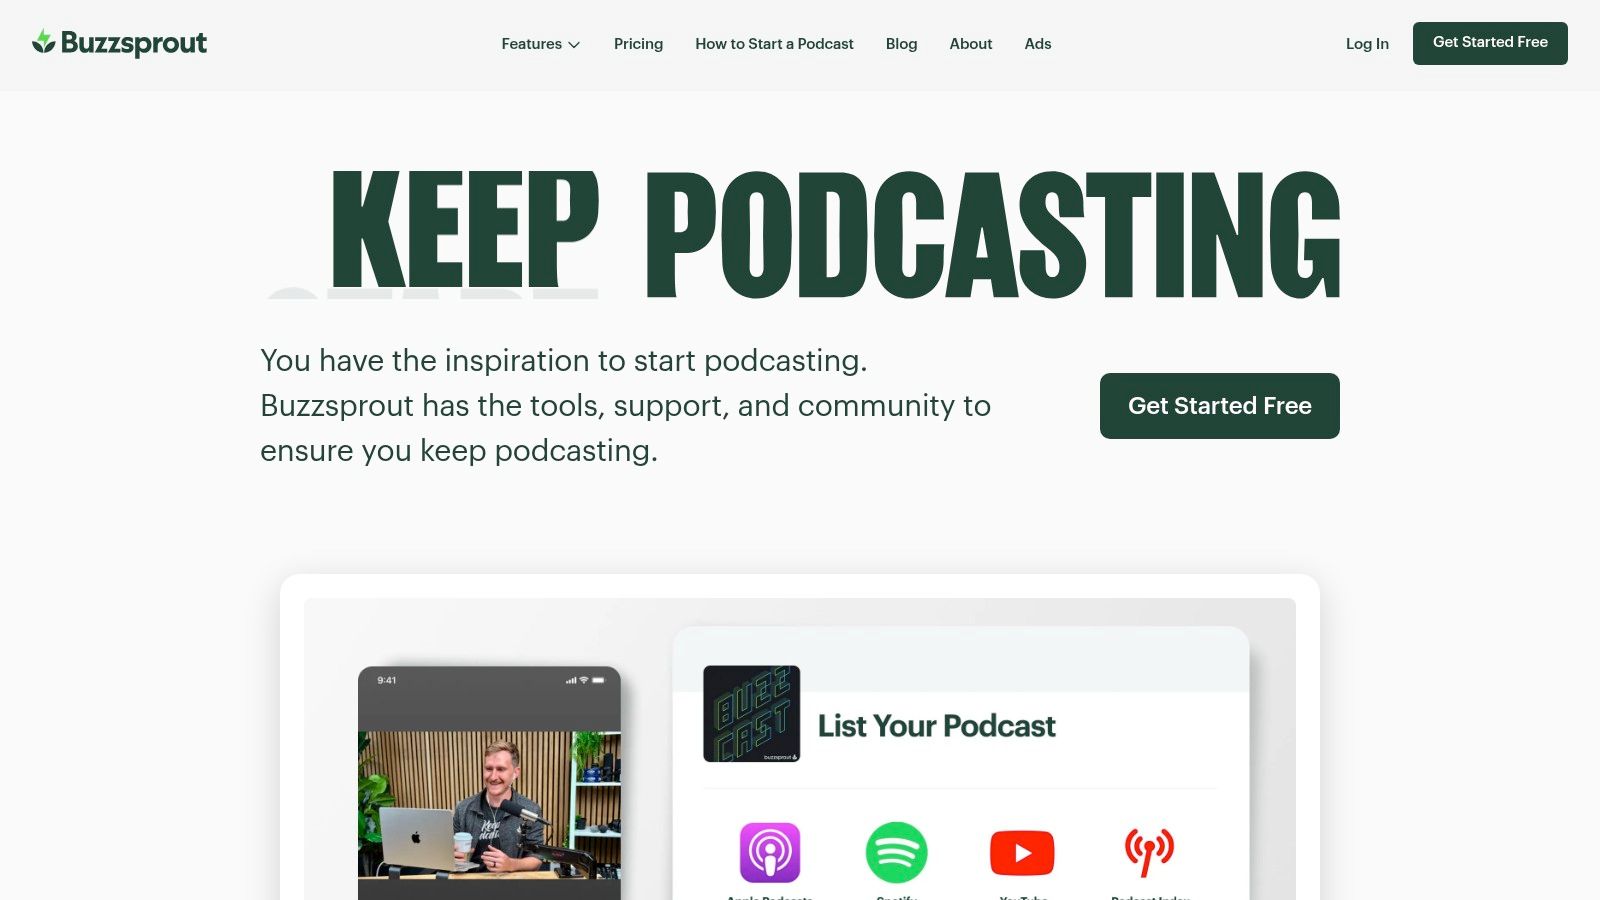Visit the Blog link
The image size is (1600, 900).
[x=901, y=44]
